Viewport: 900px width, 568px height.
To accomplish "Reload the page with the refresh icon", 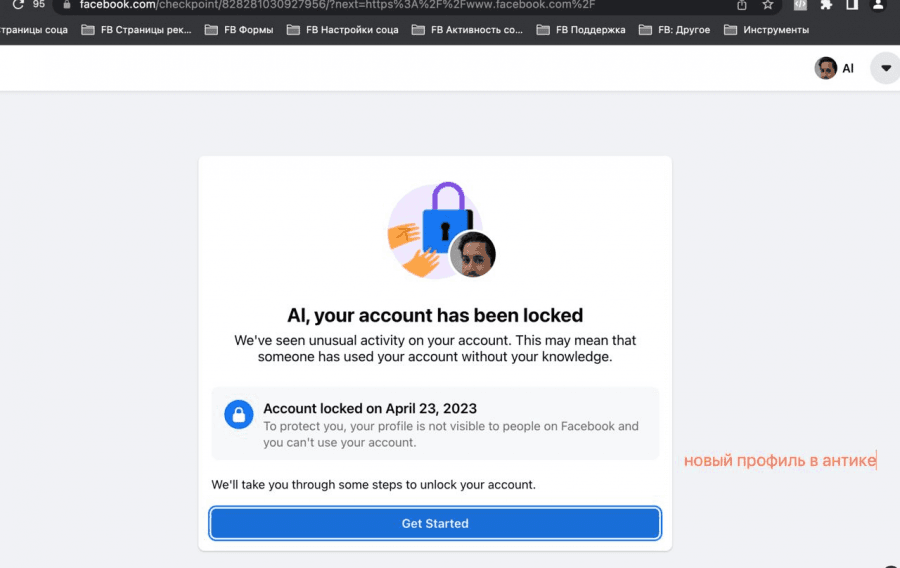I will tap(18, 4).
